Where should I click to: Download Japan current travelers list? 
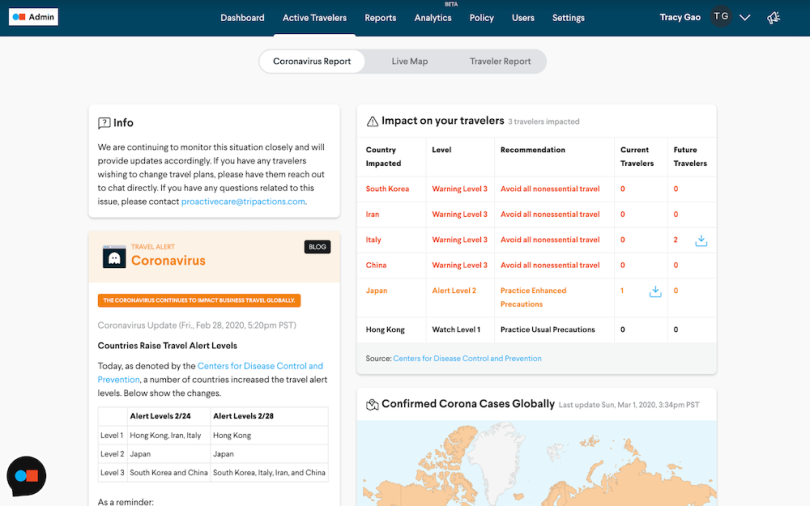pyautogui.click(x=655, y=291)
